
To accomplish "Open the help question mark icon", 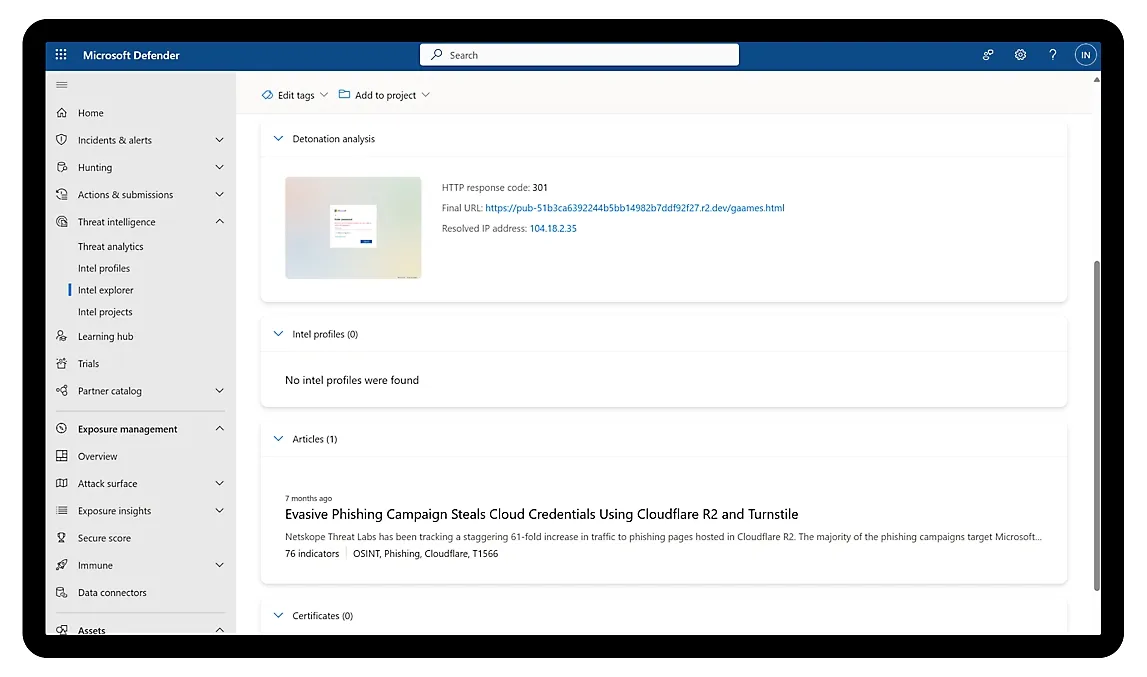I will click(x=1052, y=55).
